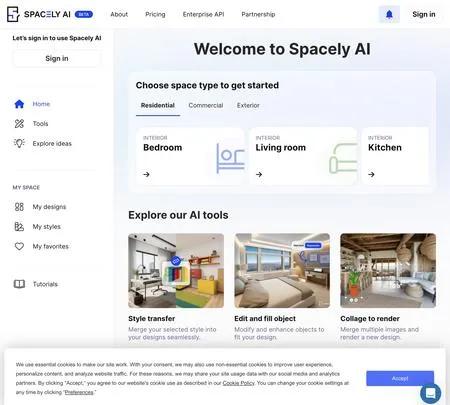Viewport: 450px width, 405px height.
Task: Accept the cookie consent
Action: tap(400, 378)
